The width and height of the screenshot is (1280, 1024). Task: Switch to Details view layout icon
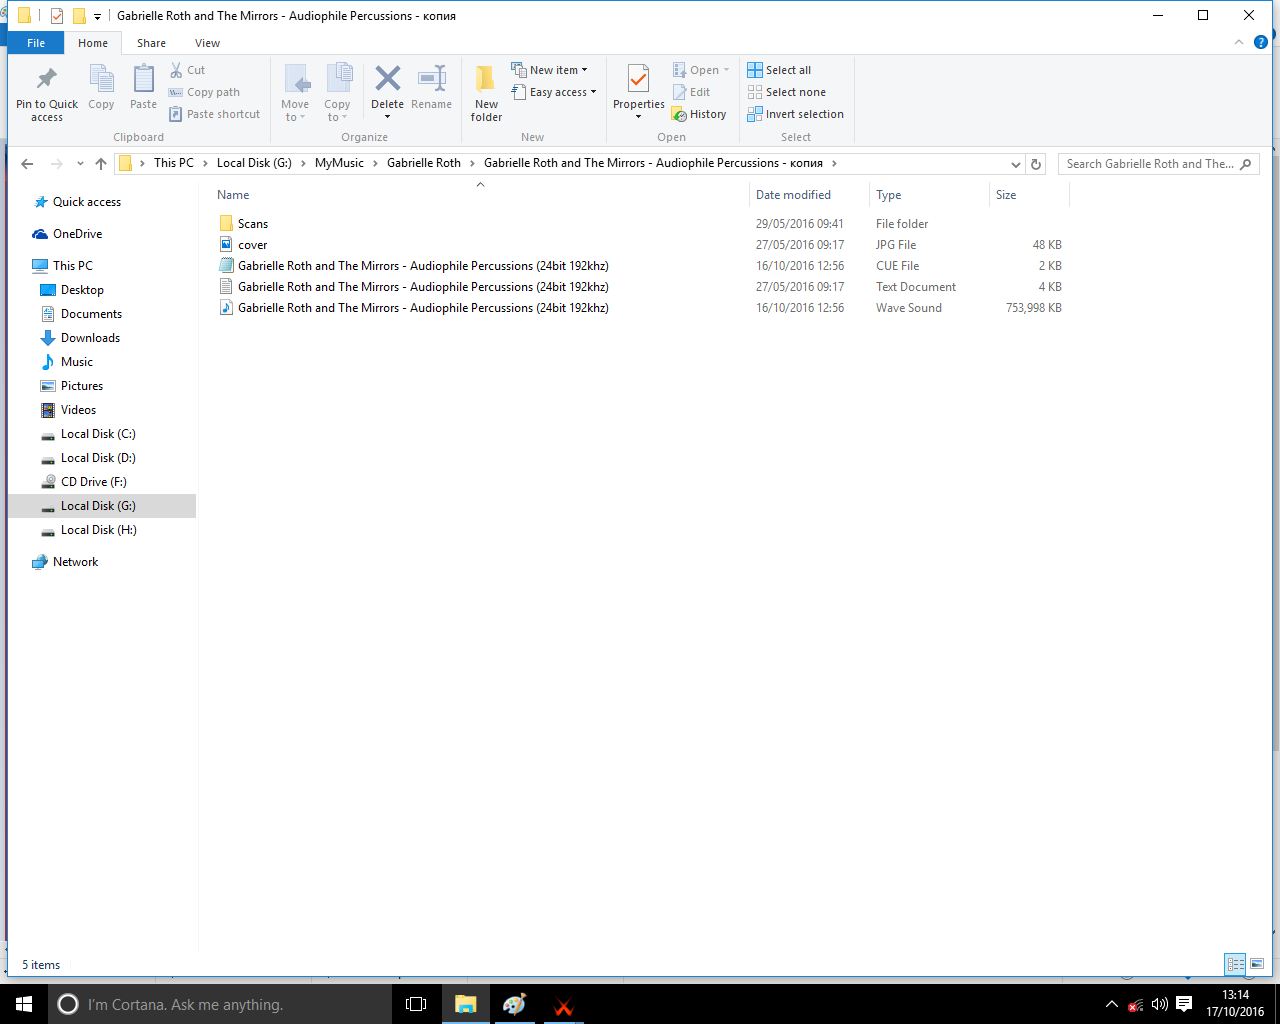tap(1236, 964)
